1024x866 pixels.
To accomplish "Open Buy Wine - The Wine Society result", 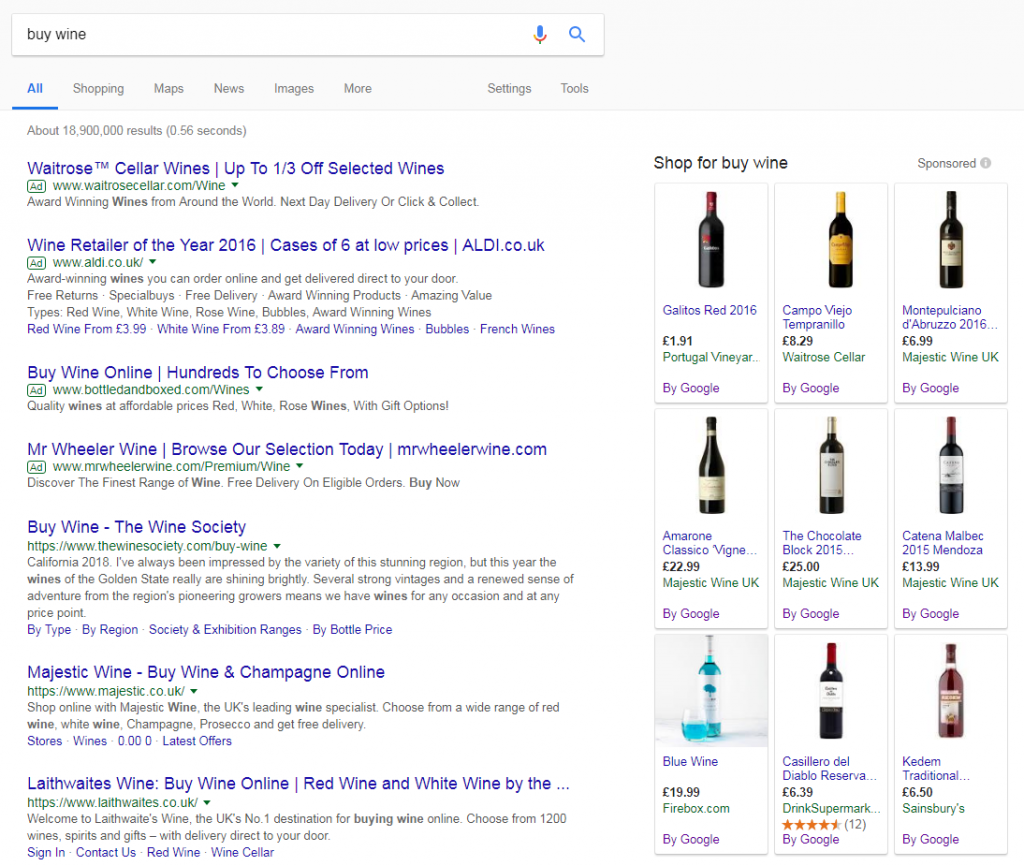I will click(136, 527).
